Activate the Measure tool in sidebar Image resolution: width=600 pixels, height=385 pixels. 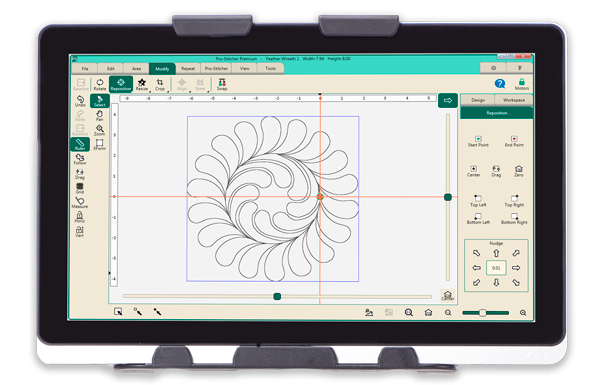(80, 202)
